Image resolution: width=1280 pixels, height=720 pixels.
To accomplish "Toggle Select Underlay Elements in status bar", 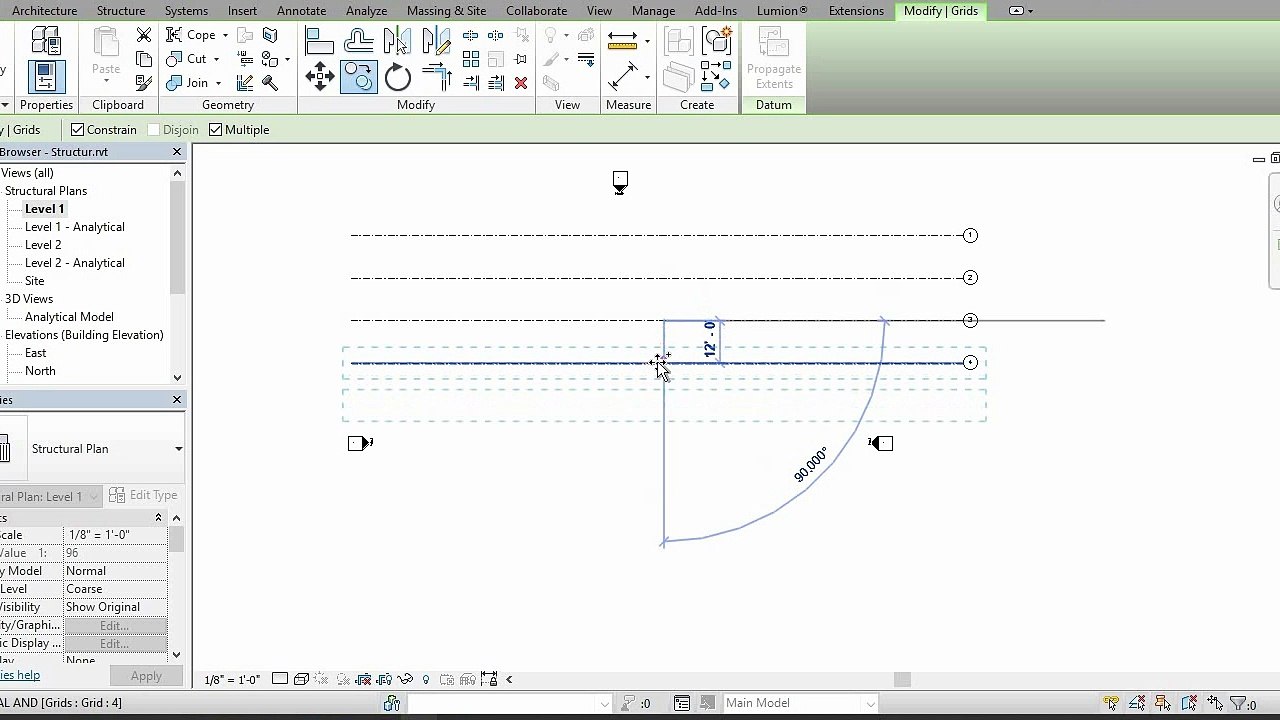I will [x=1137, y=703].
